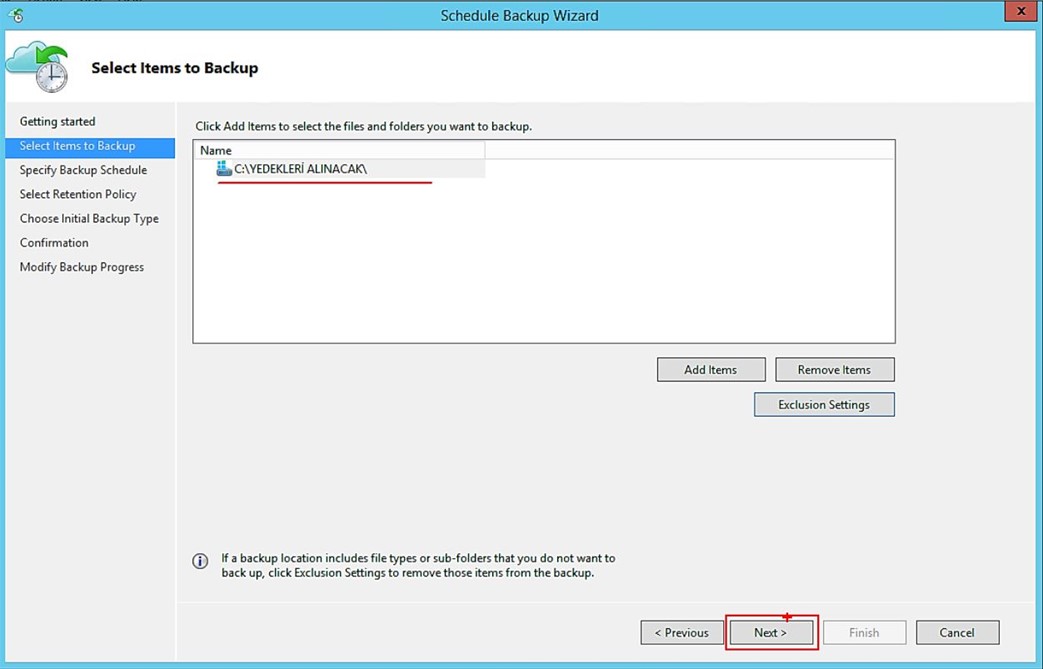Open Modify Backup Progress step
This screenshot has width=1043, height=669.
[x=82, y=267]
